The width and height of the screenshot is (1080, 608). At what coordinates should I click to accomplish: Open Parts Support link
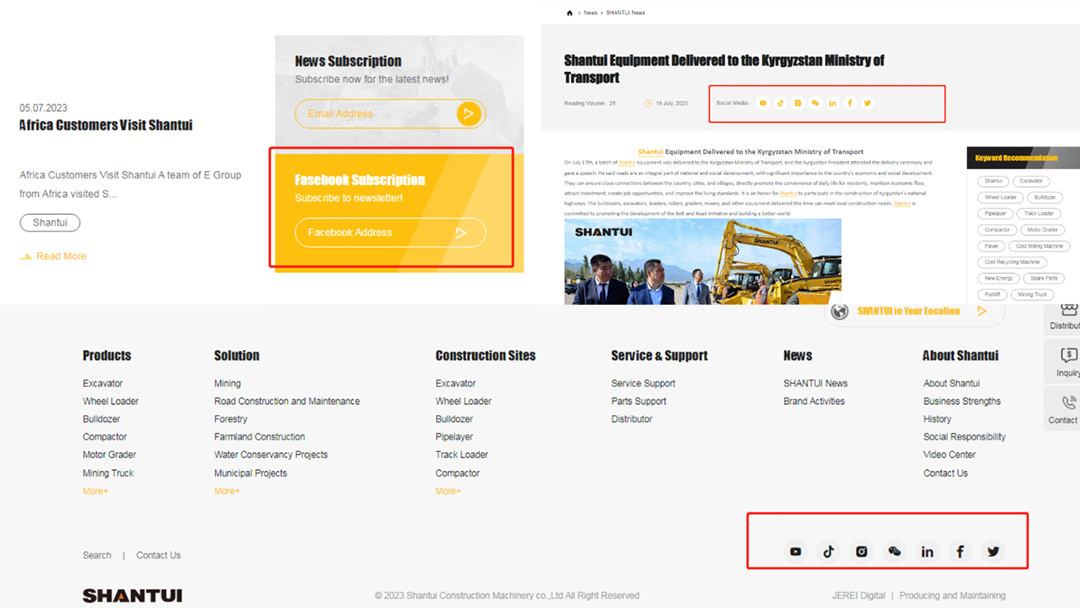(x=638, y=401)
